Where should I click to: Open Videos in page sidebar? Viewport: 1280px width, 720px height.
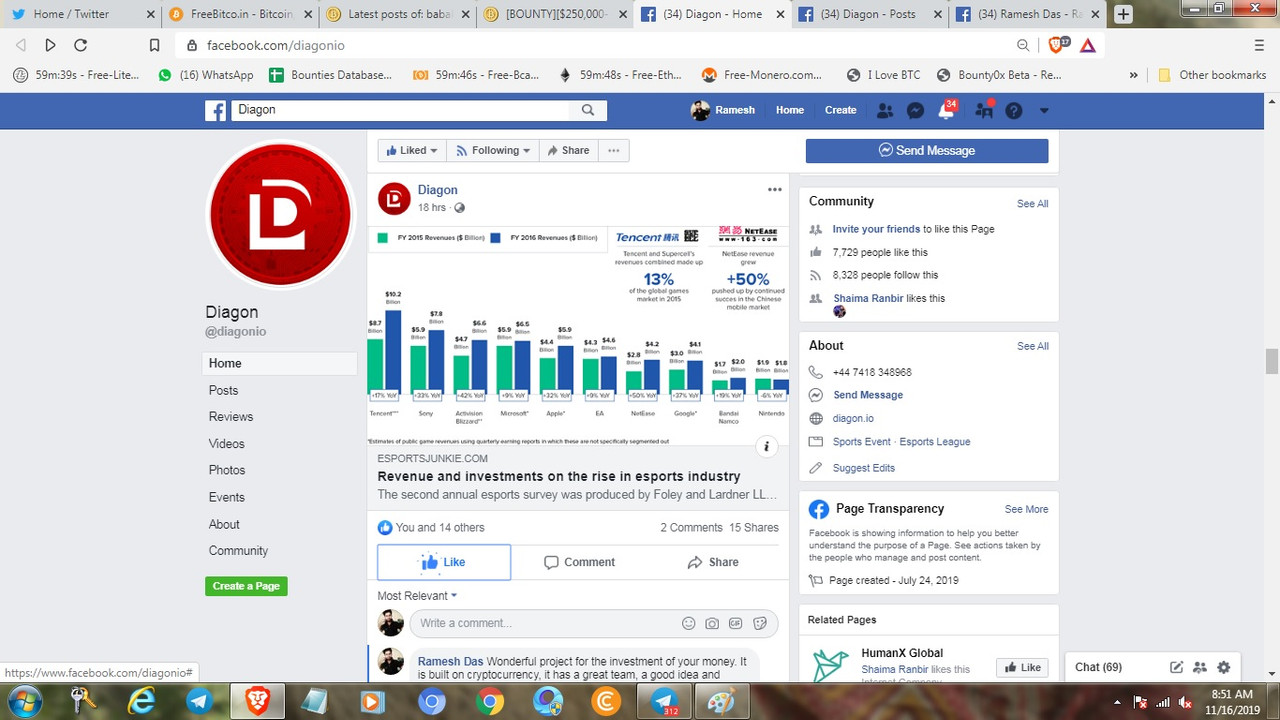click(x=227, y=444)
